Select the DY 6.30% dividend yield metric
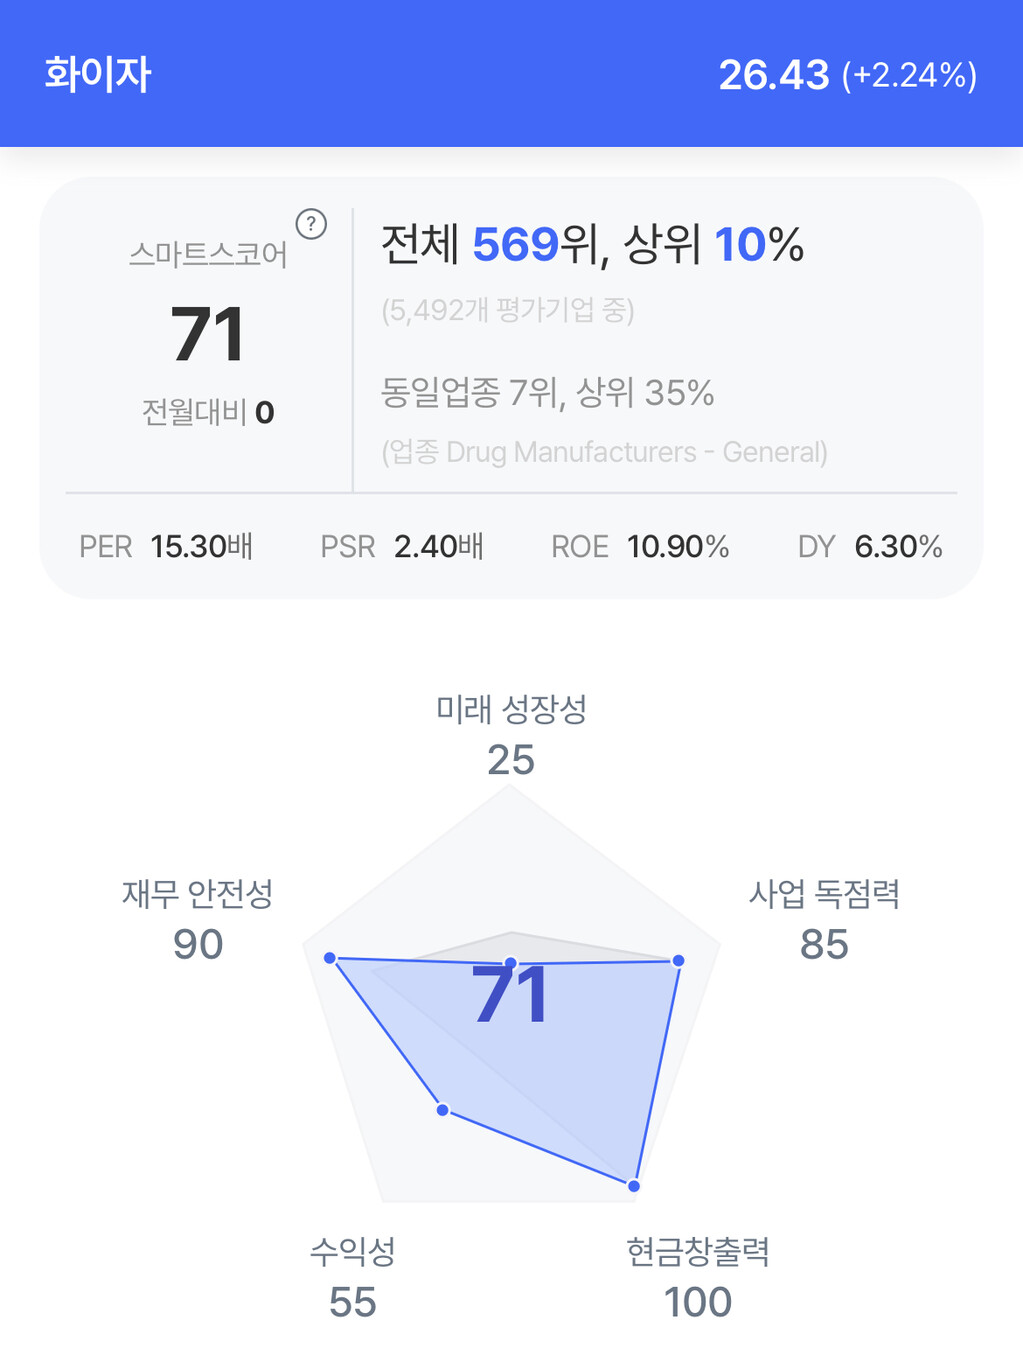The height and width of the screenshot is (1369, 1023). point(870,547)
